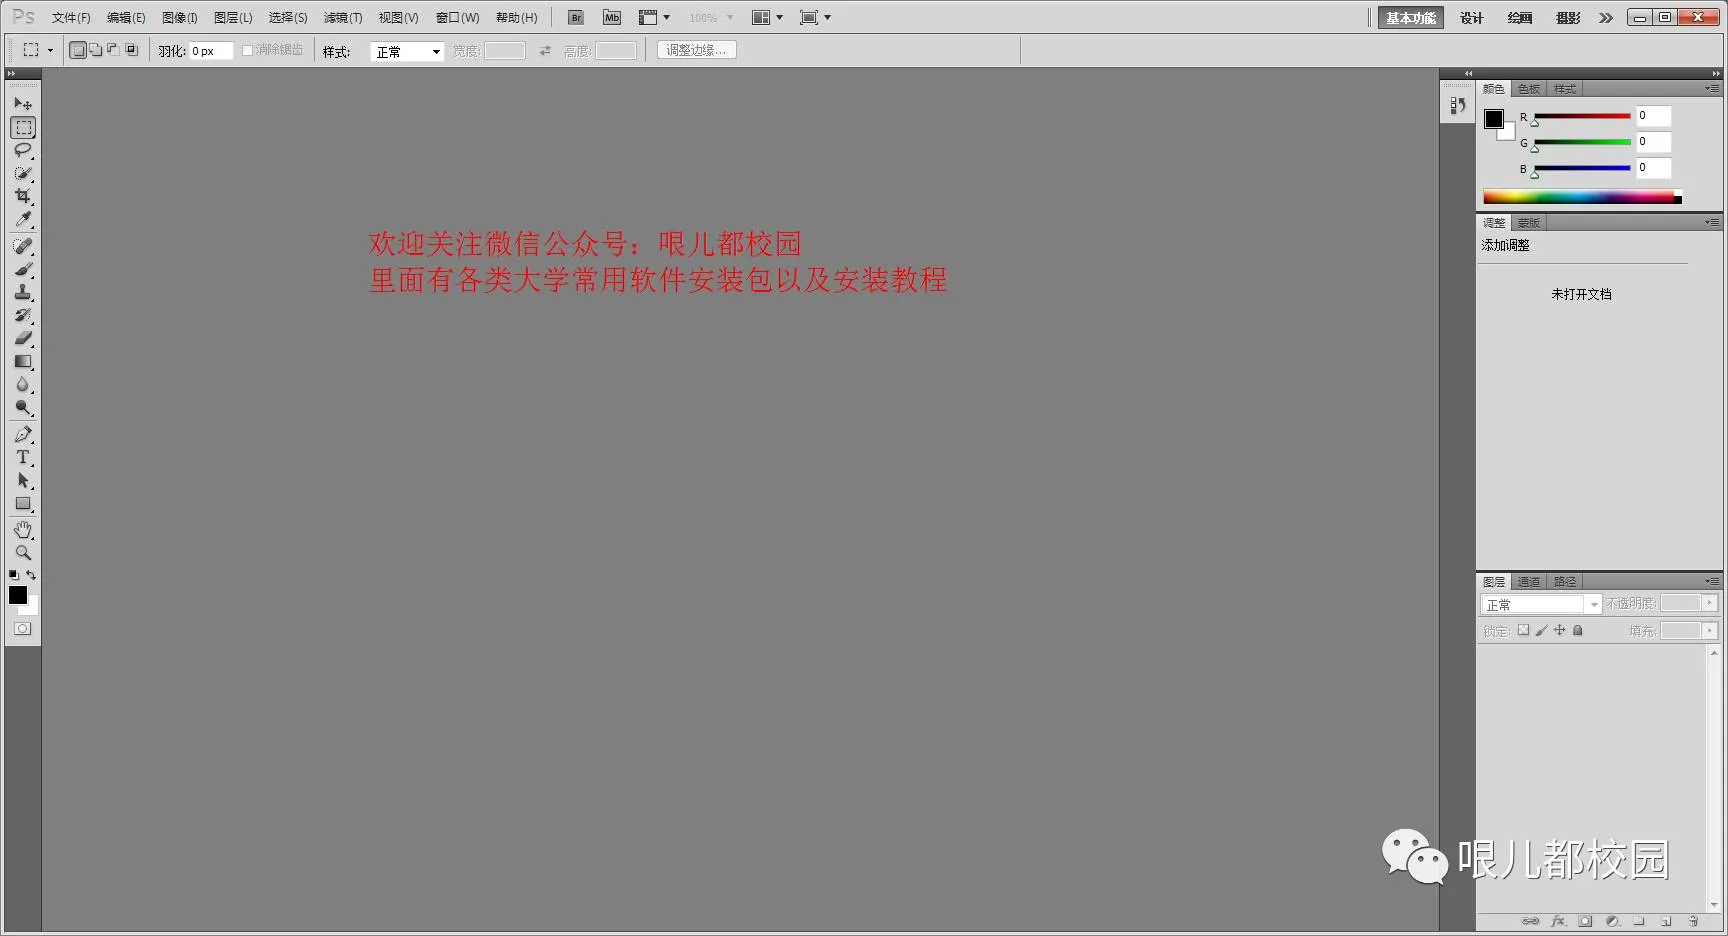Choose Intersect with Selection mode
1728x936 pixels.
pos(131,50)
